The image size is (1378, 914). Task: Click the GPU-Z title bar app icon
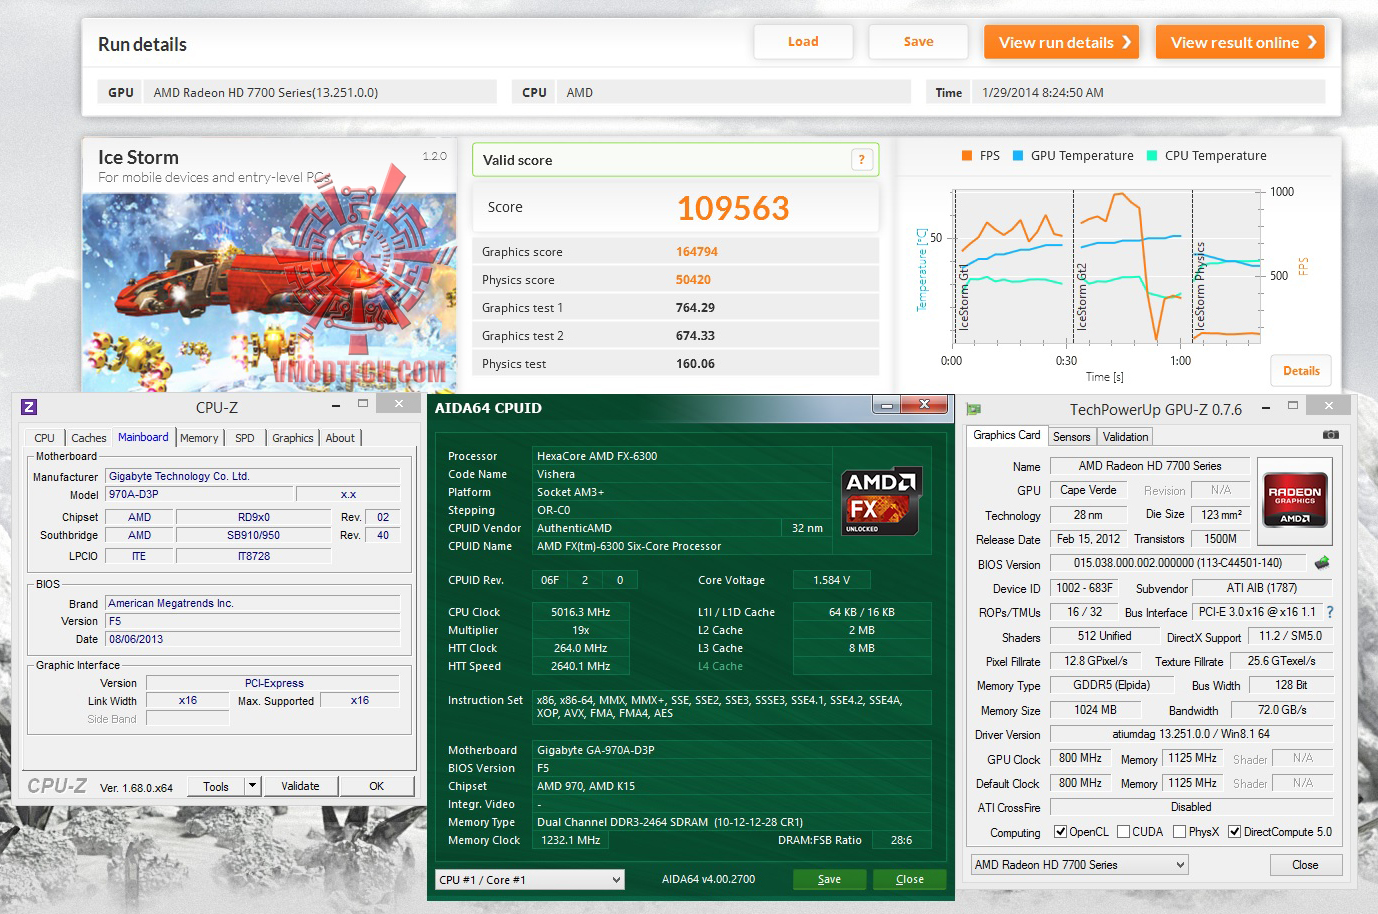[974, 409]
